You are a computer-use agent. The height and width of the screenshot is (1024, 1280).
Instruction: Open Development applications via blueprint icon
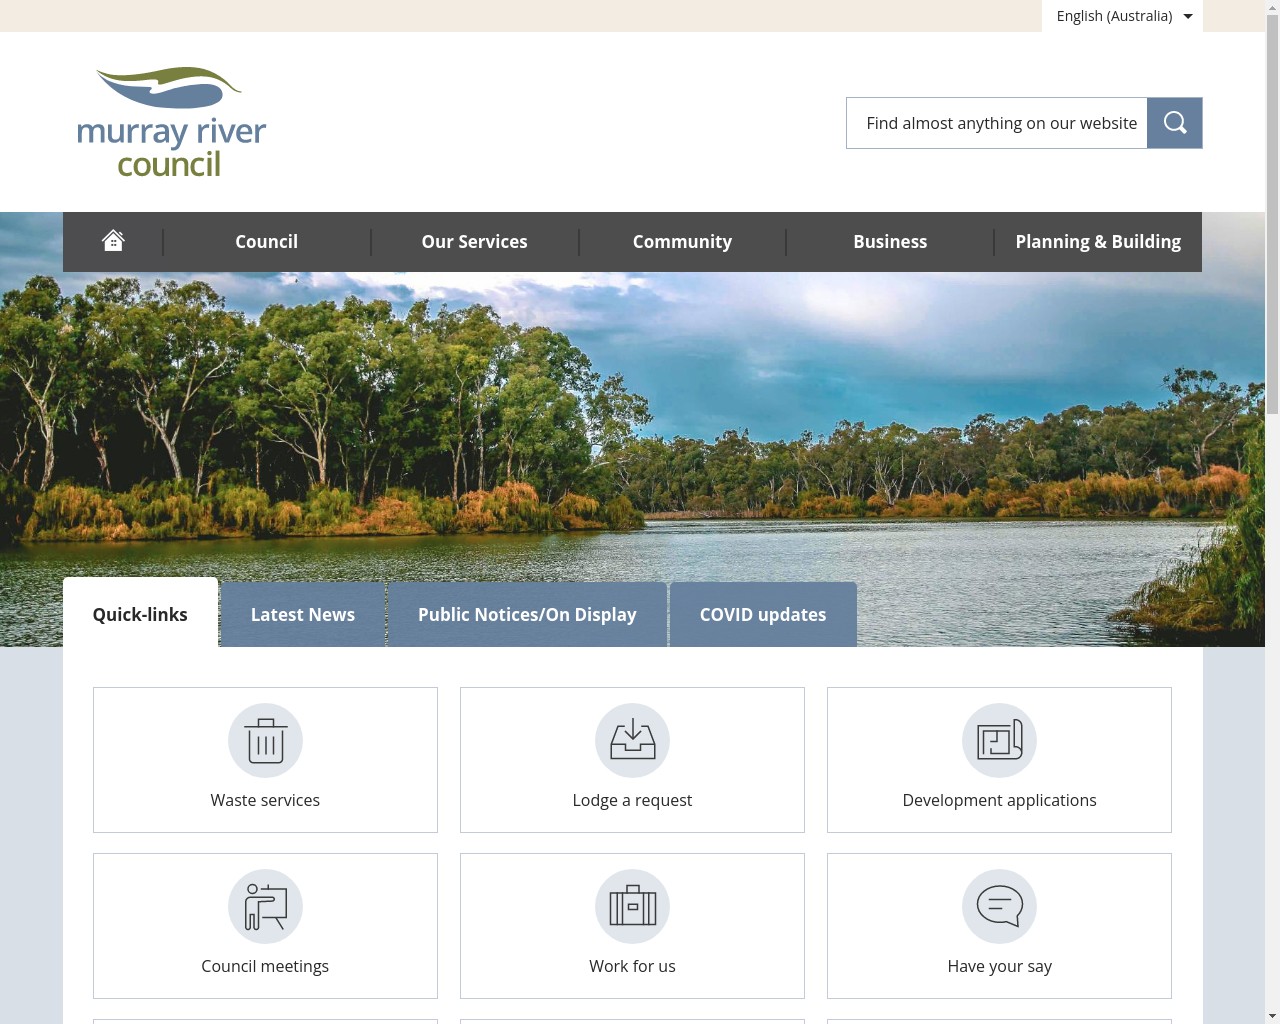point(999,740)
